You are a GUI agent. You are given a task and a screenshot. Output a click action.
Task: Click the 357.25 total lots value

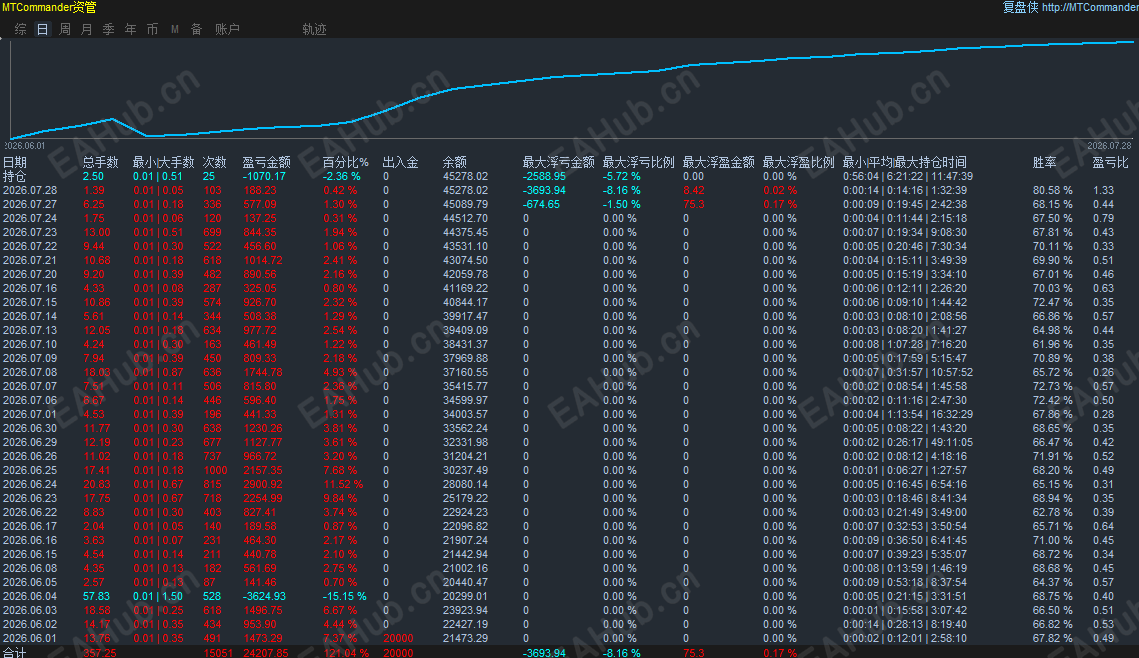point(100,653)
